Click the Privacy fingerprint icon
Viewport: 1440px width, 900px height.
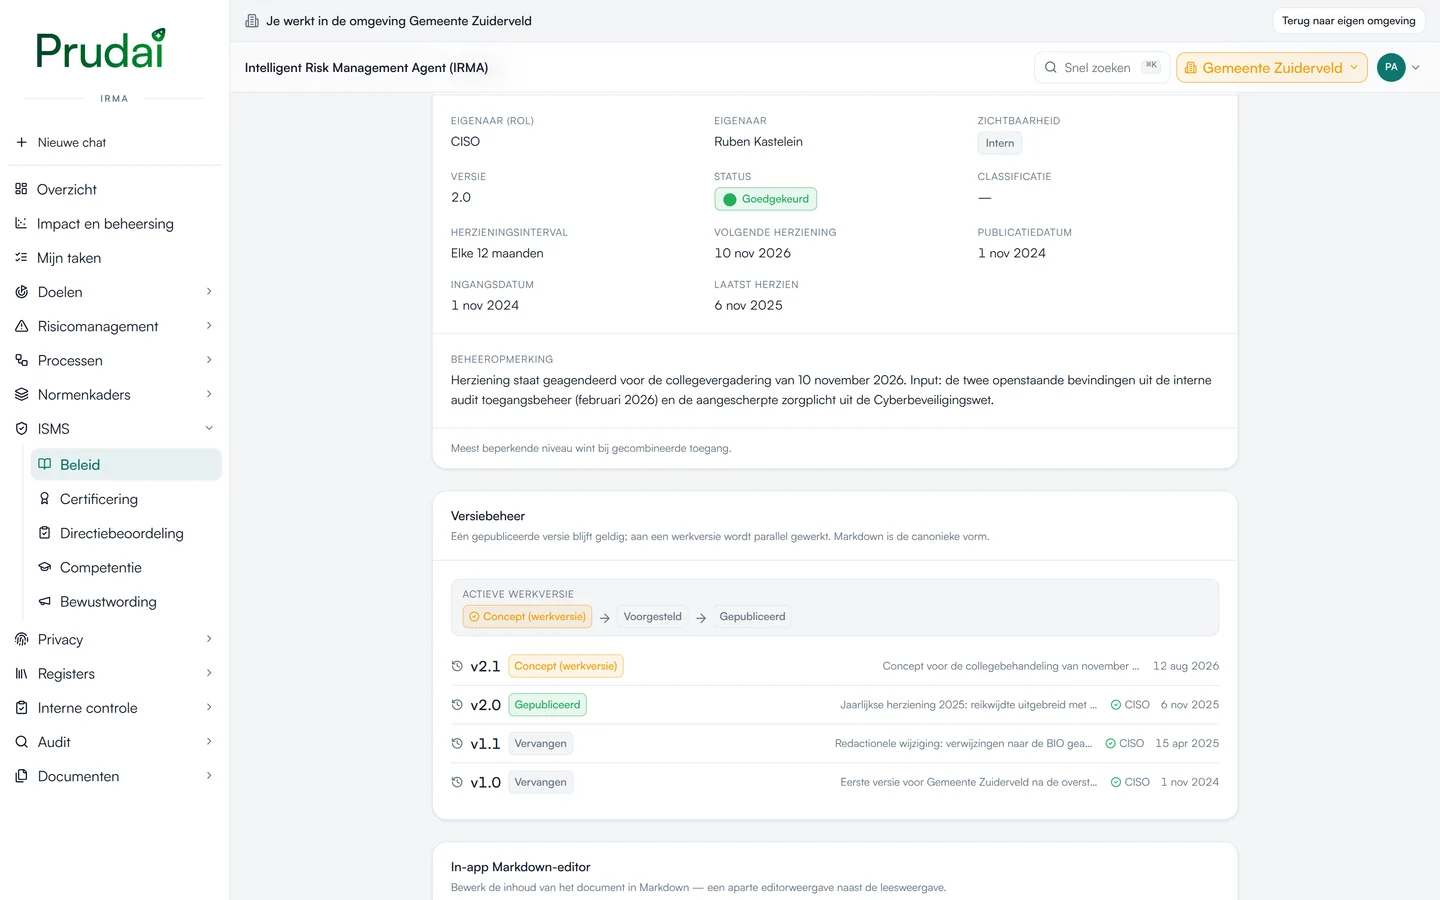click(21, 639)
